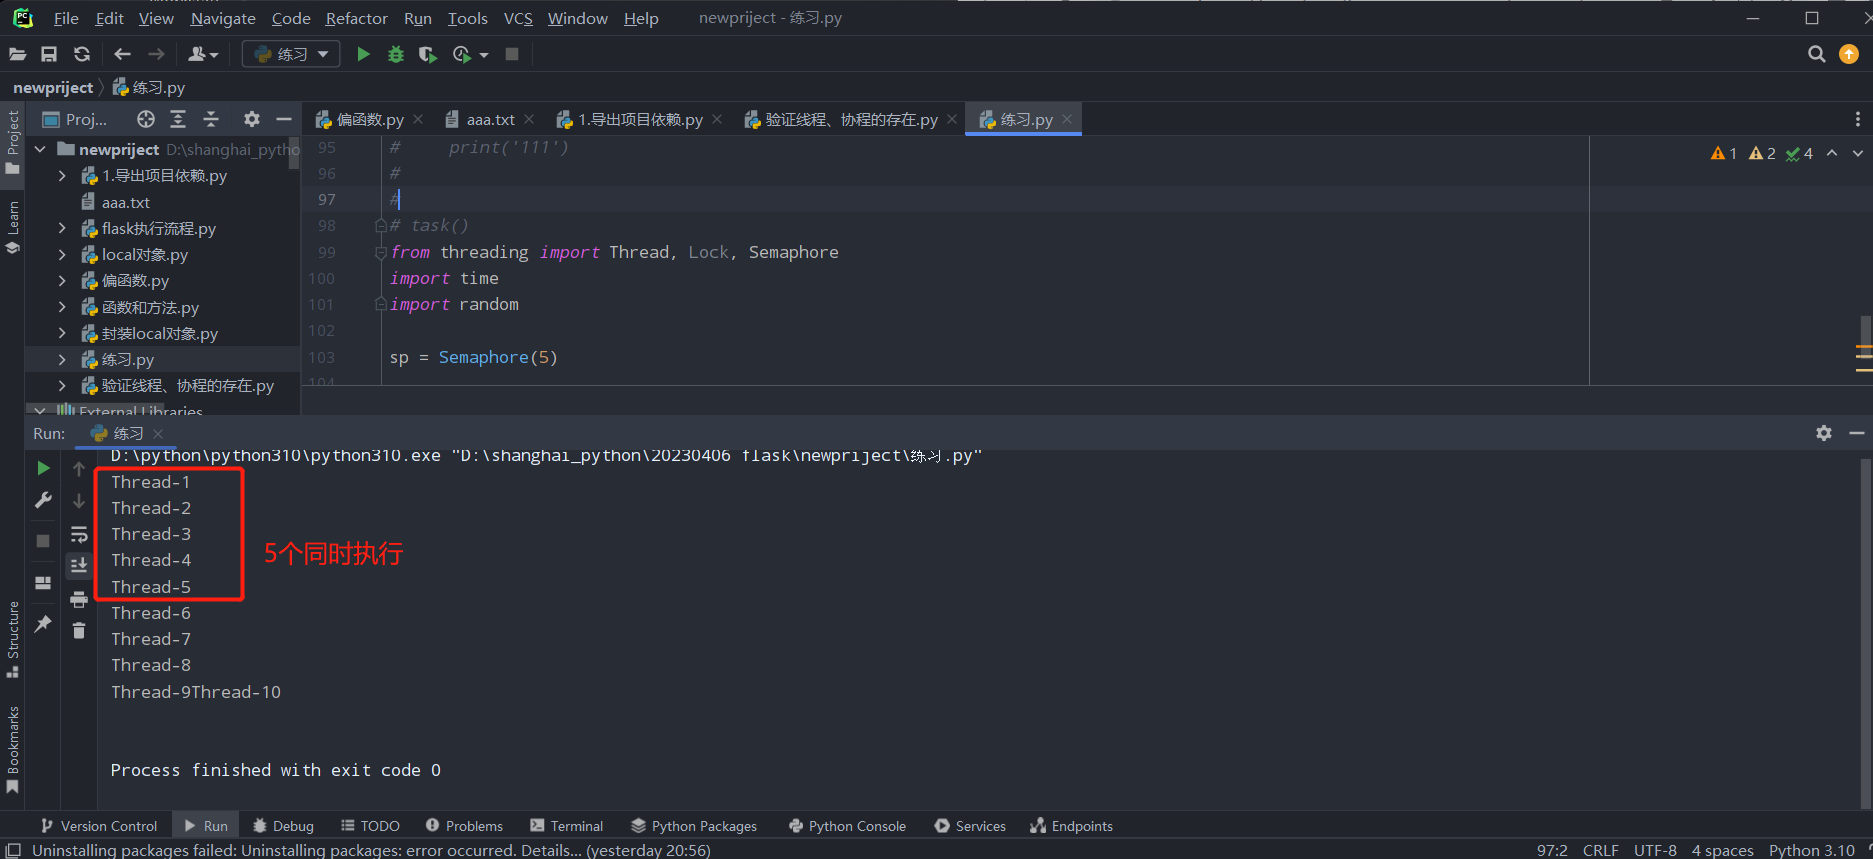Click CRLF line separator in status bar

(1600, 850)
